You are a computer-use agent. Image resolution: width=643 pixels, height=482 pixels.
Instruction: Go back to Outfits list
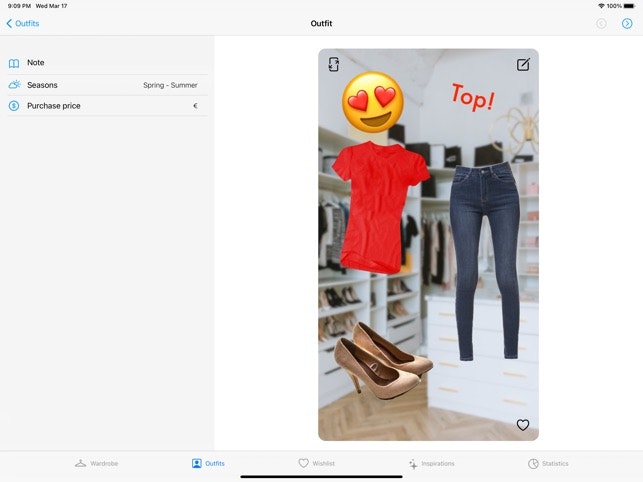pyautogui.click(x=23, y=23)
